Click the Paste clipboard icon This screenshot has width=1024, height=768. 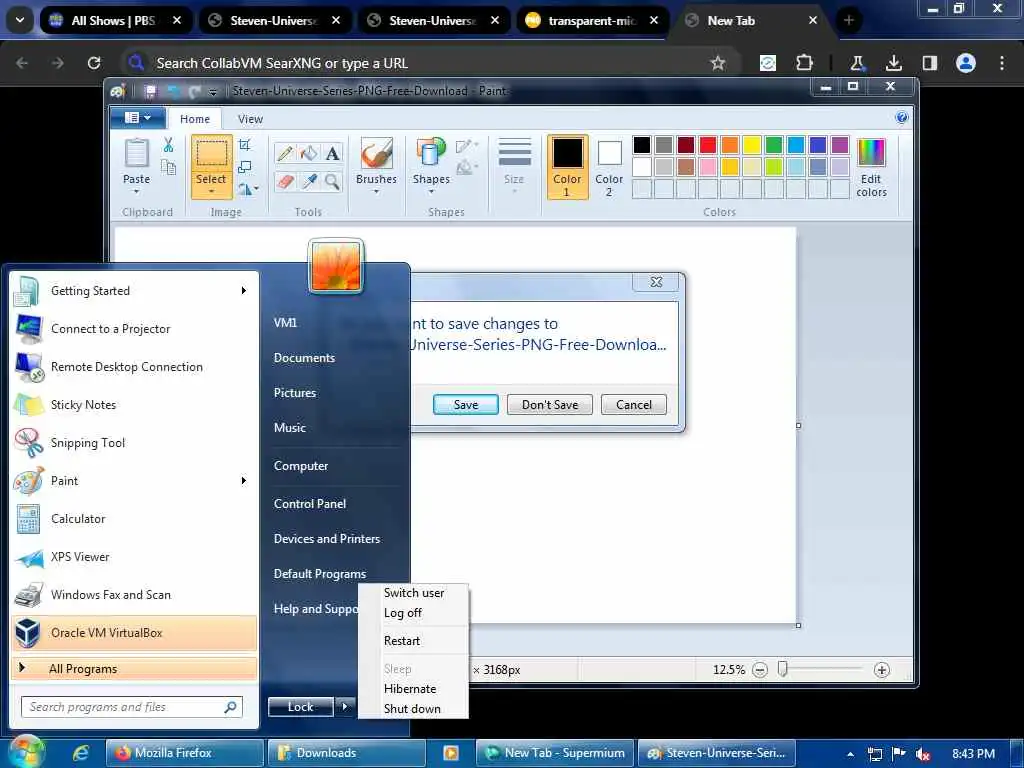click(136, 153)
